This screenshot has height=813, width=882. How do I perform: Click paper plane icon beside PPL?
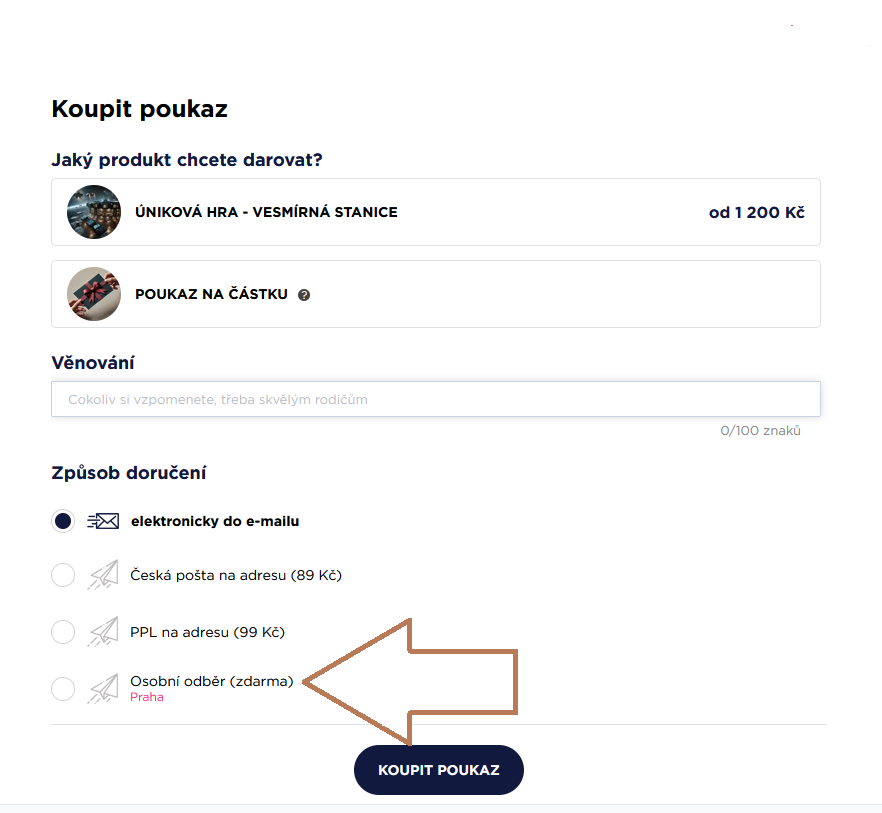coord(103,632)
